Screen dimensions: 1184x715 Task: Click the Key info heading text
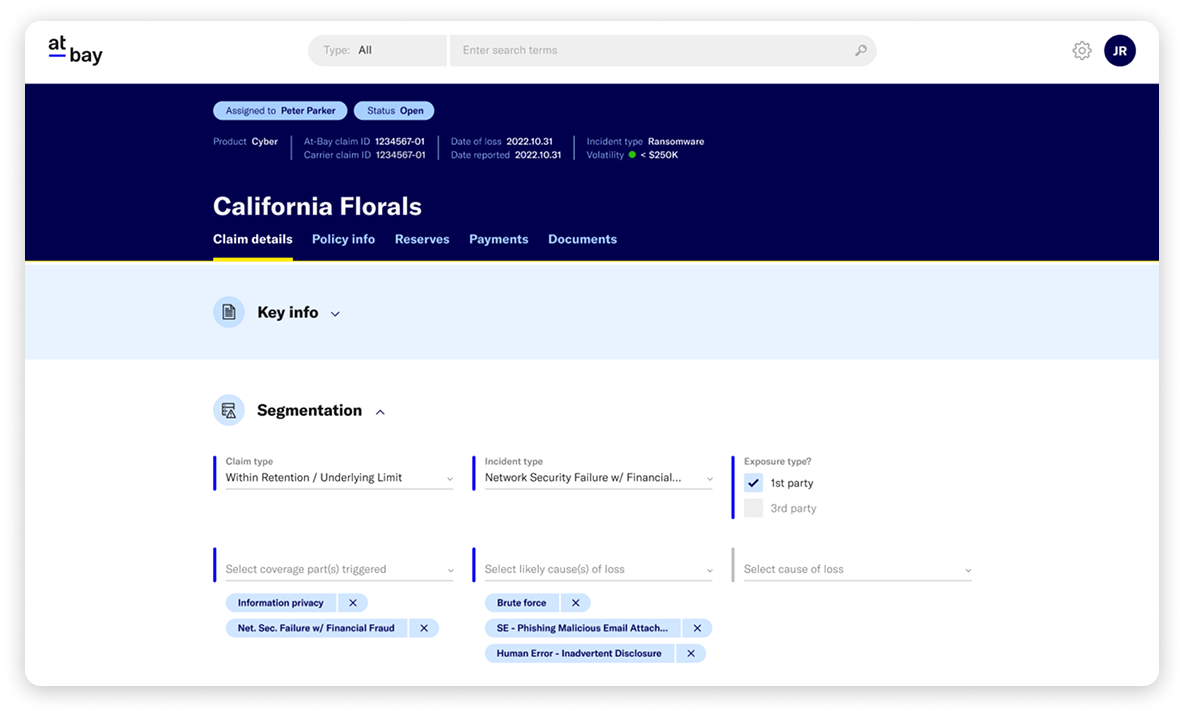click(288, 313)
